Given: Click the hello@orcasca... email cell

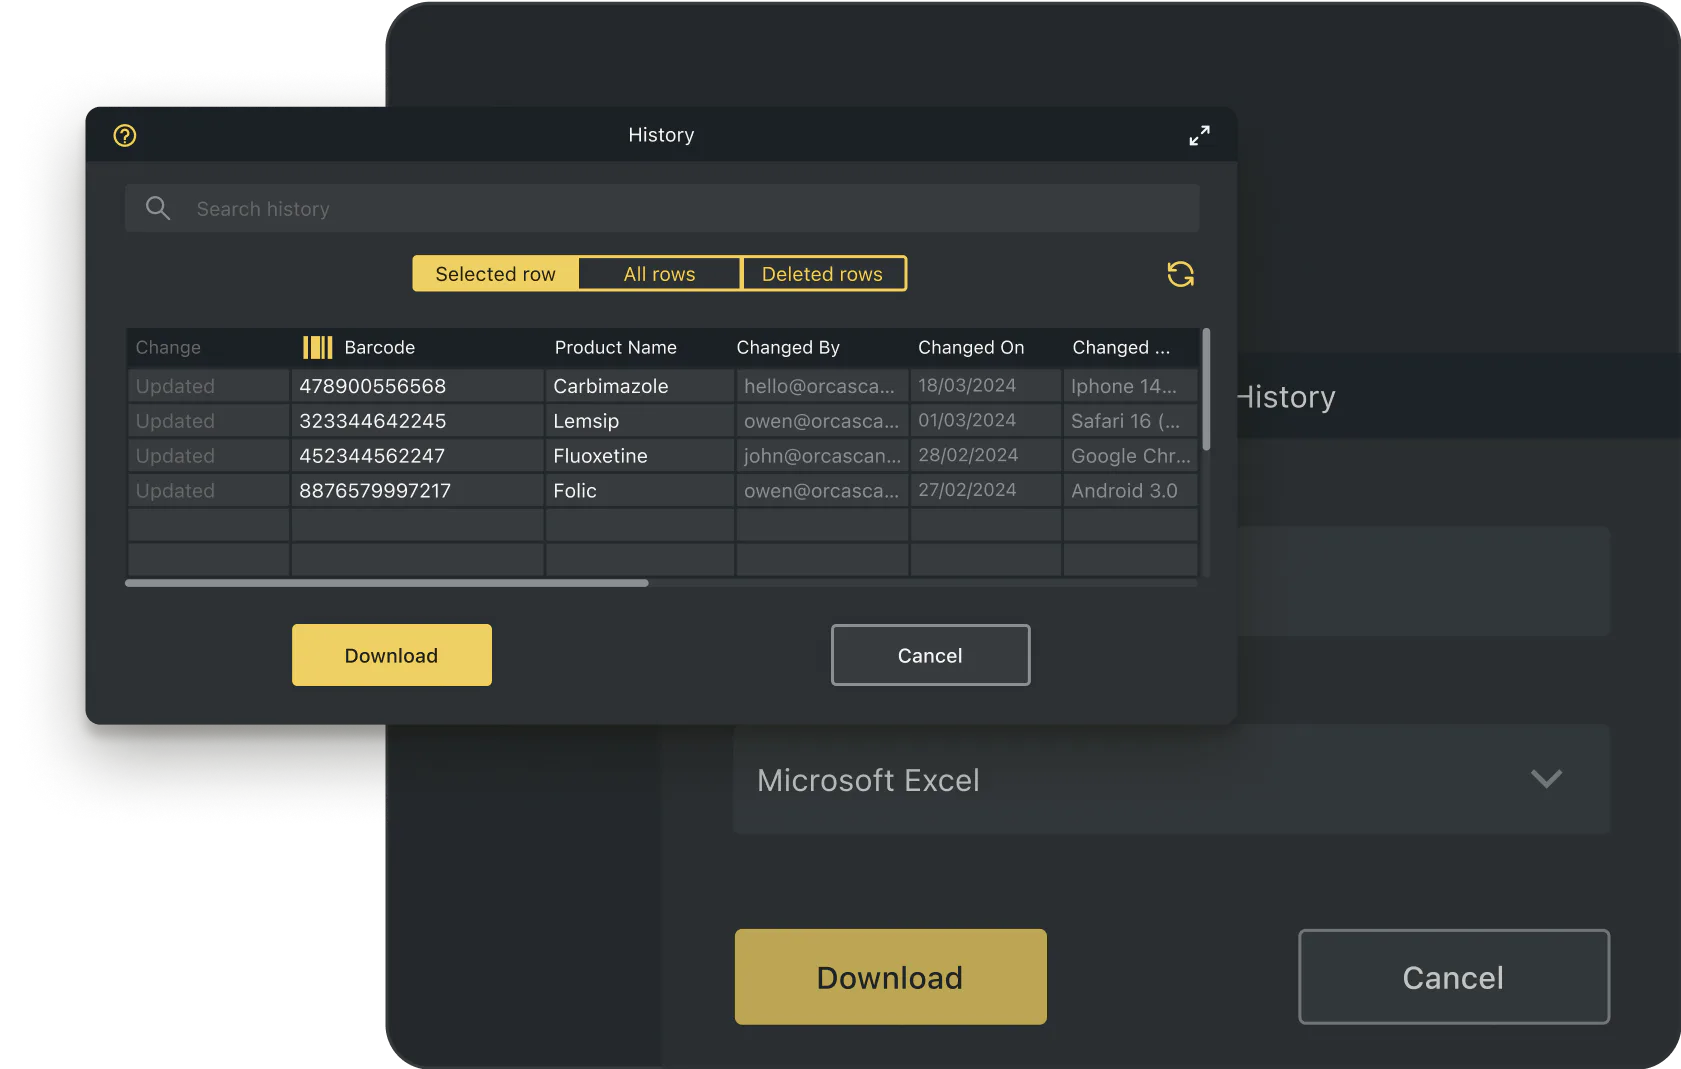Looking at the screenshot, I should click(x=822, y=386).
